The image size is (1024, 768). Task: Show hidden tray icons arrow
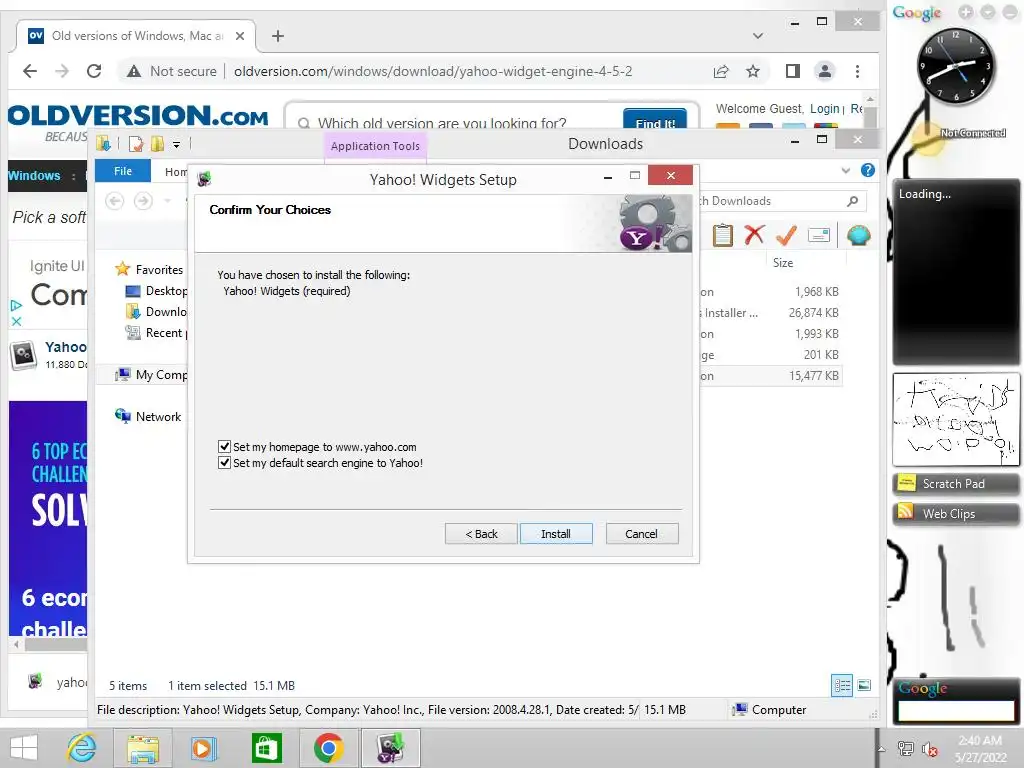(x=882, y=748)
